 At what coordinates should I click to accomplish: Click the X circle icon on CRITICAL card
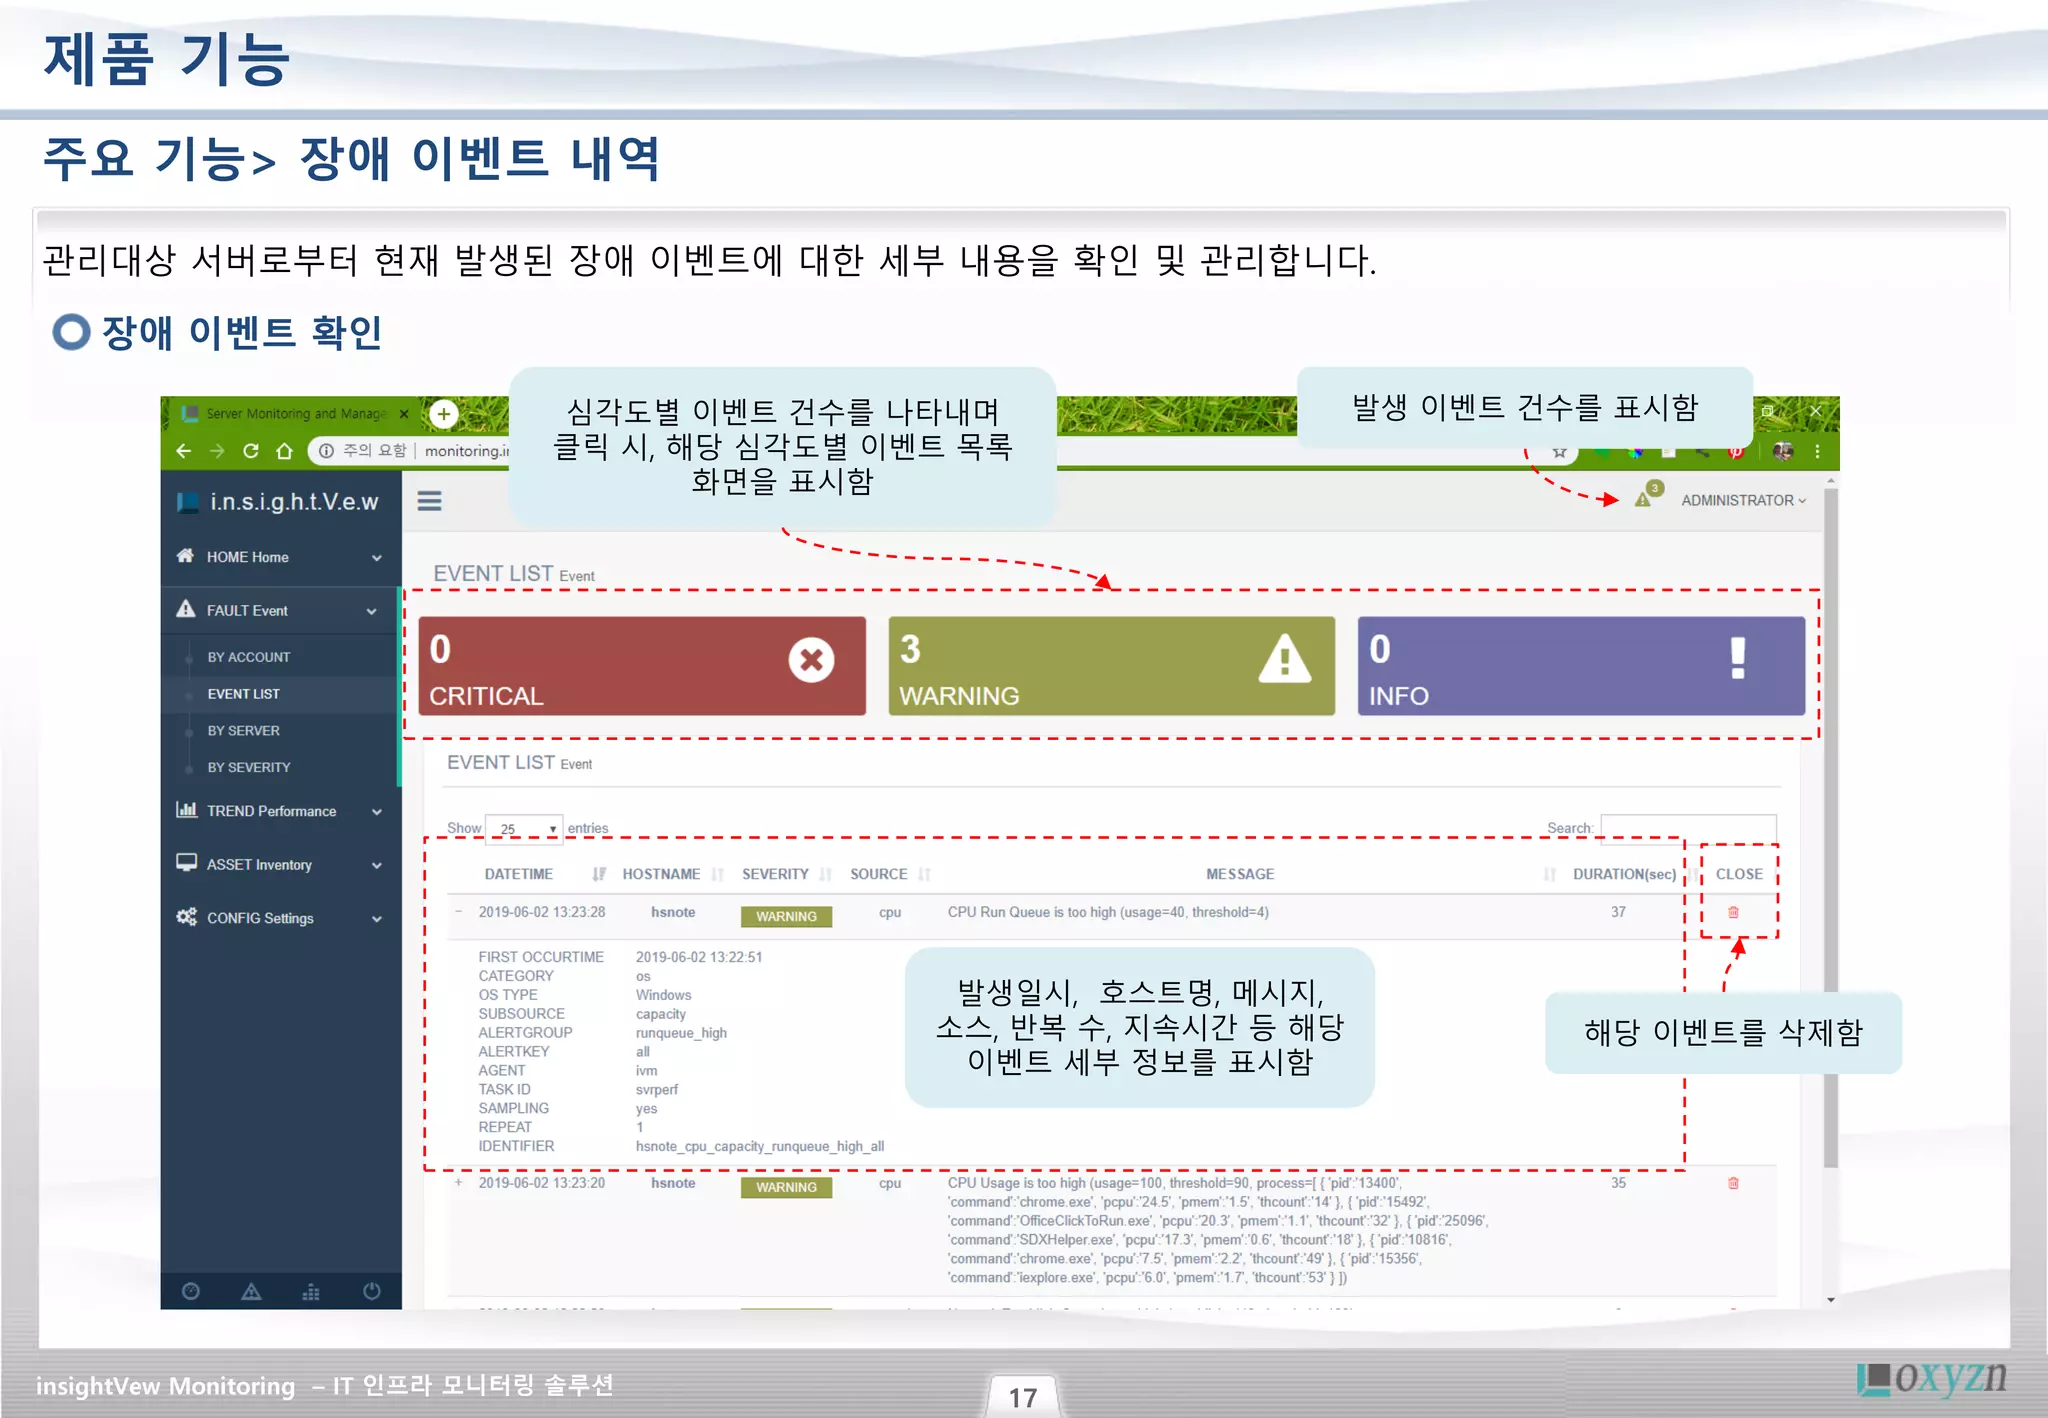pos(811,660)
